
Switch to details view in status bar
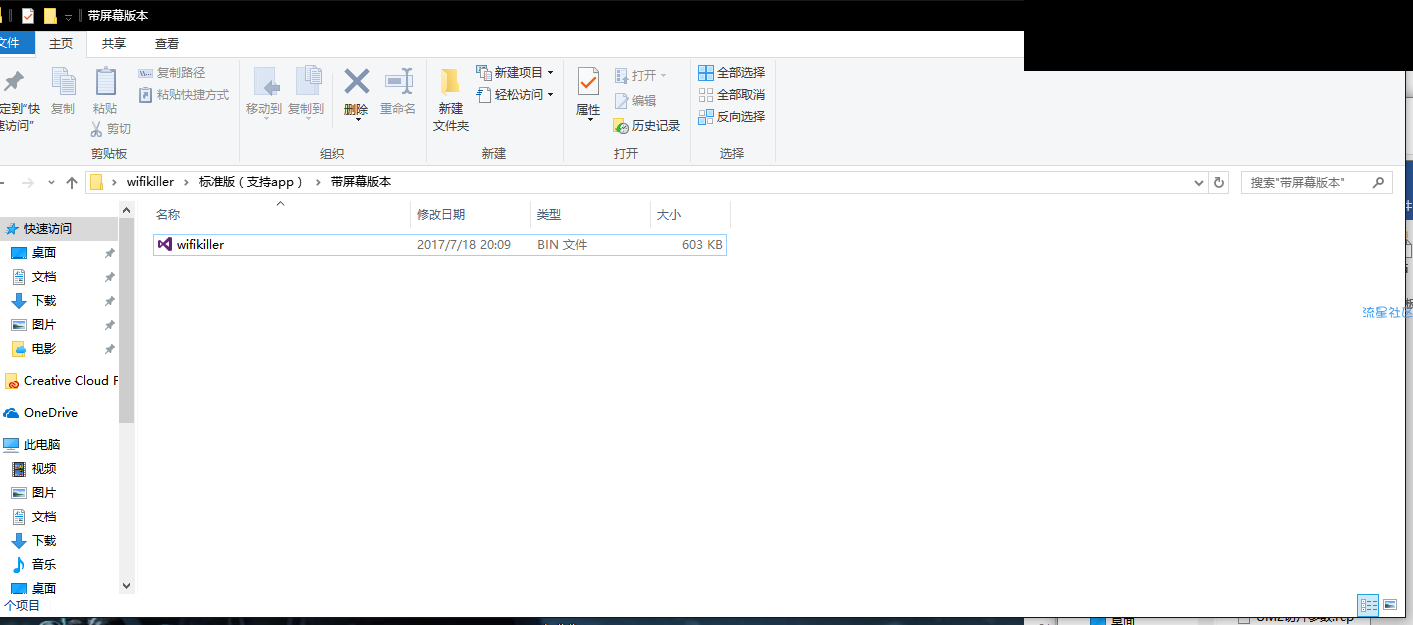tap(1368, 605)
